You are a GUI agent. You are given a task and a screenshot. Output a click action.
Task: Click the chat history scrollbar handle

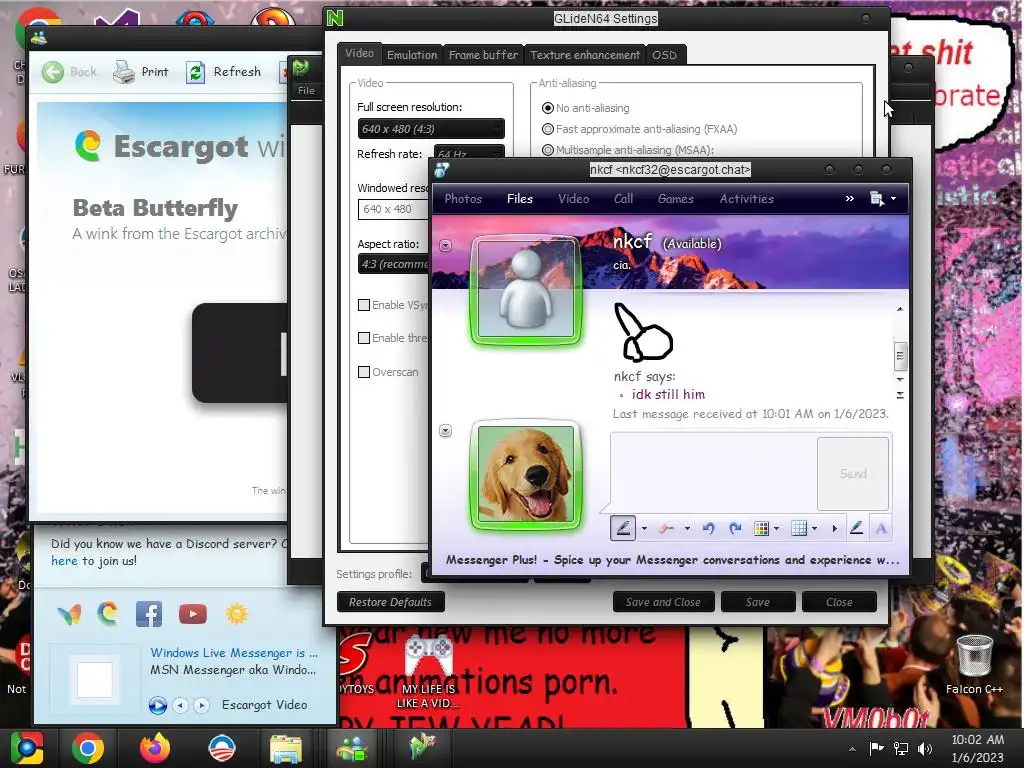[x=900, y=355]
